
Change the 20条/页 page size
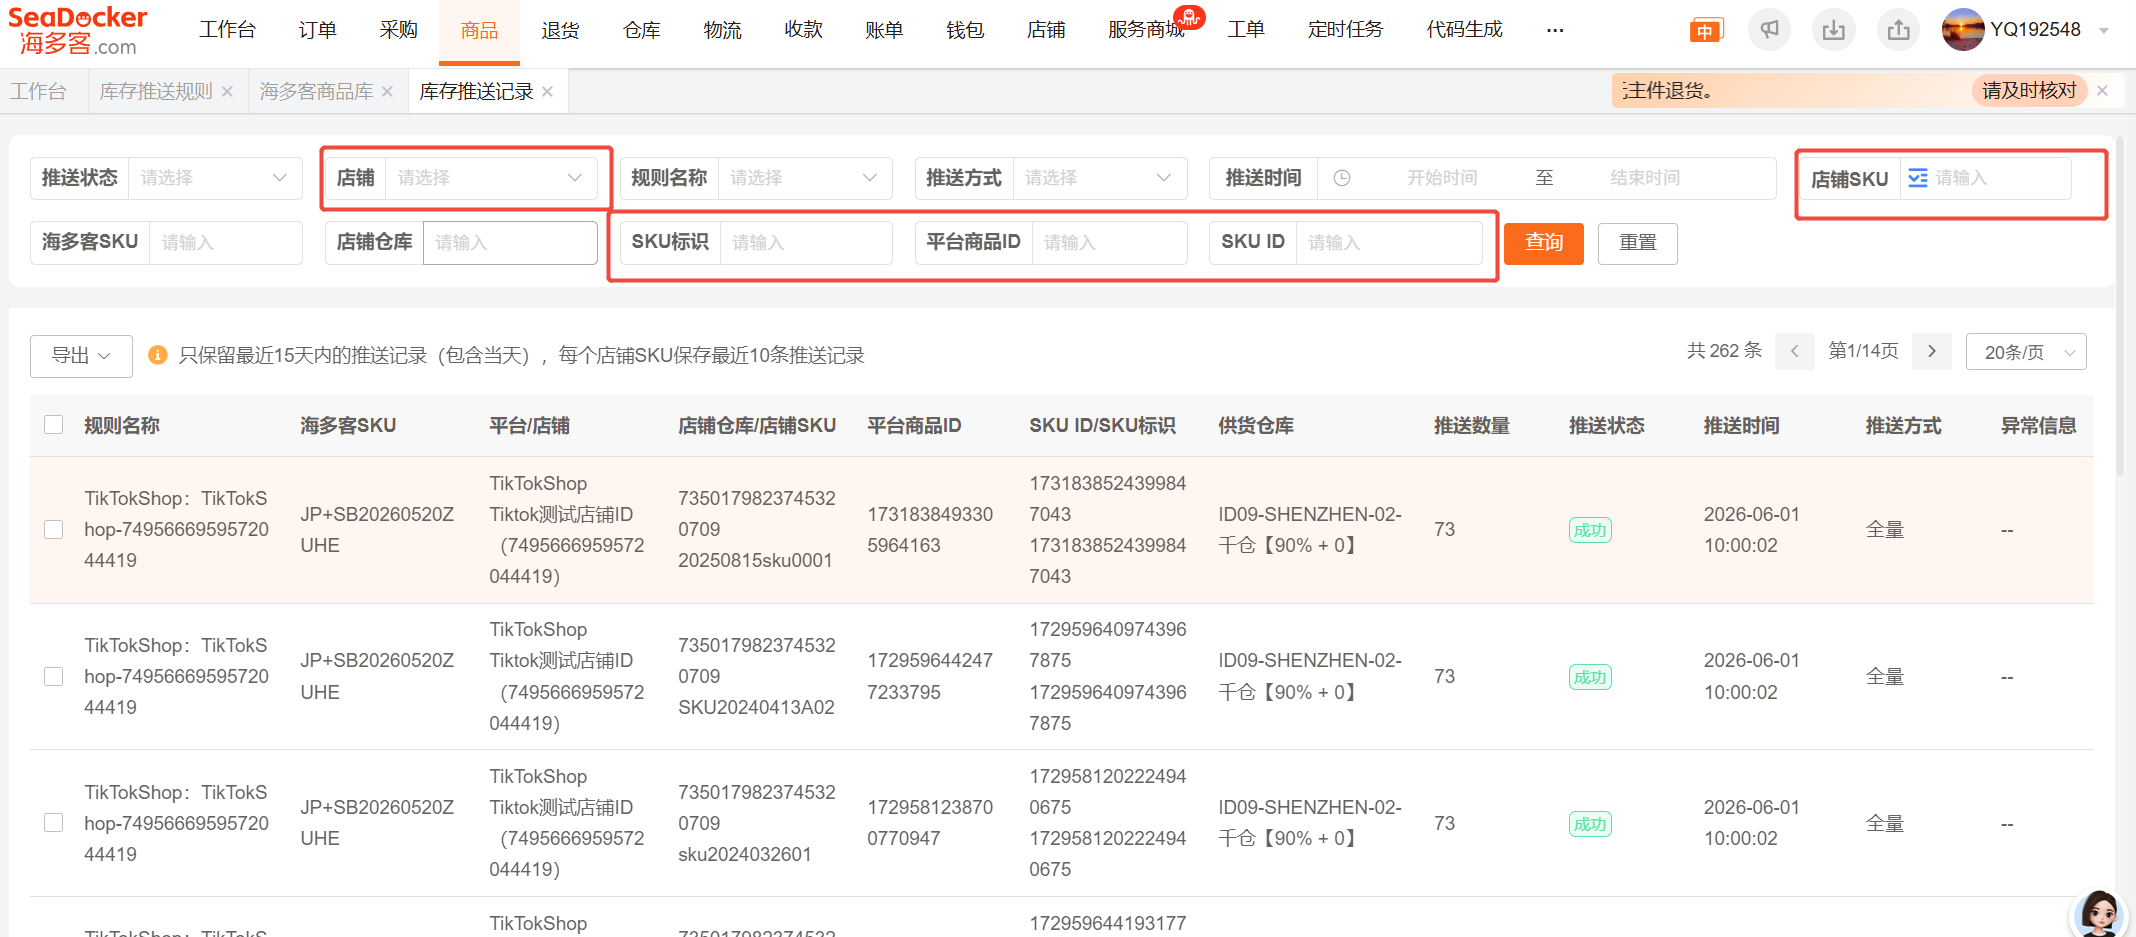[x=2026, y=352]
